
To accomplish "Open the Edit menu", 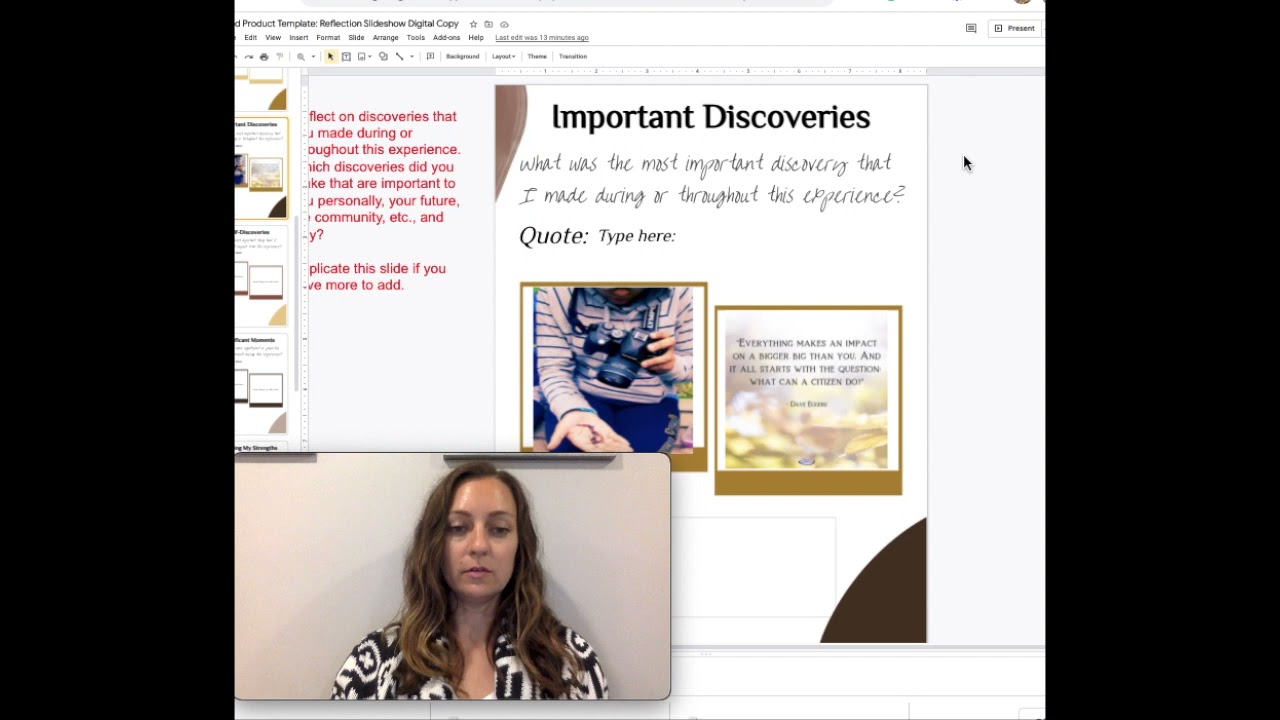I will [x=251, y=38].
